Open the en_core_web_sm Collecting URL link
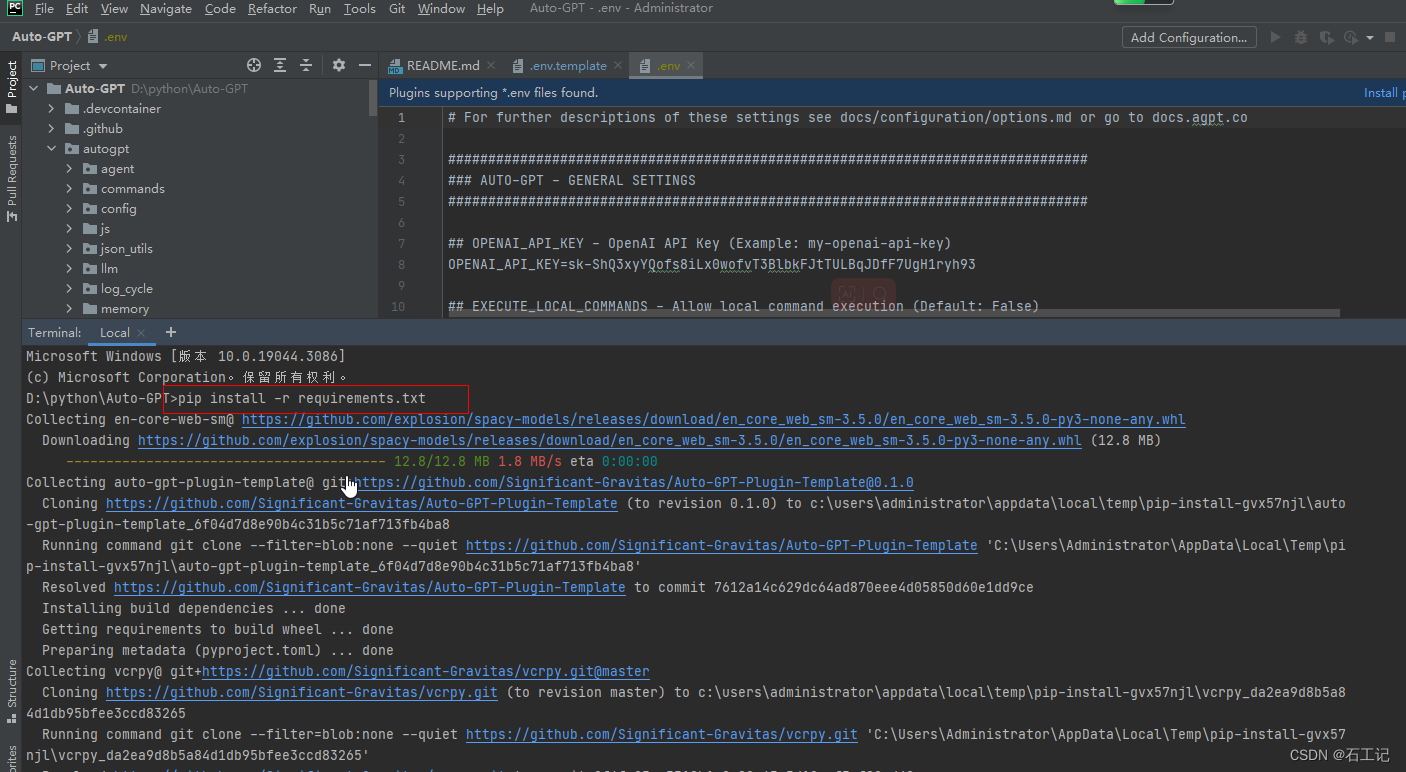The height and width of the screenshot is (772, 1406). [x=713, y=420]
